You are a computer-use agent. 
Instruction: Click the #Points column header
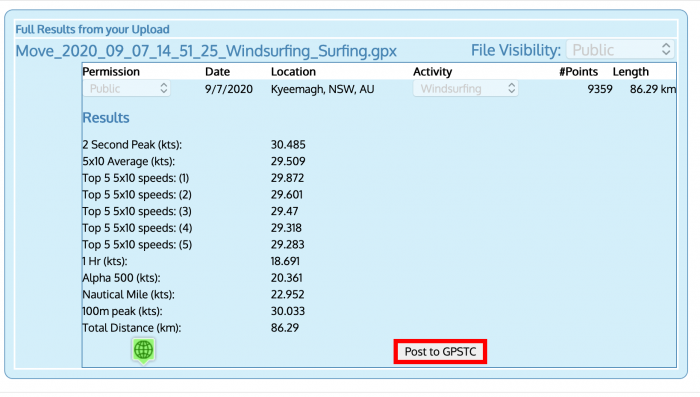coord(578,72)
